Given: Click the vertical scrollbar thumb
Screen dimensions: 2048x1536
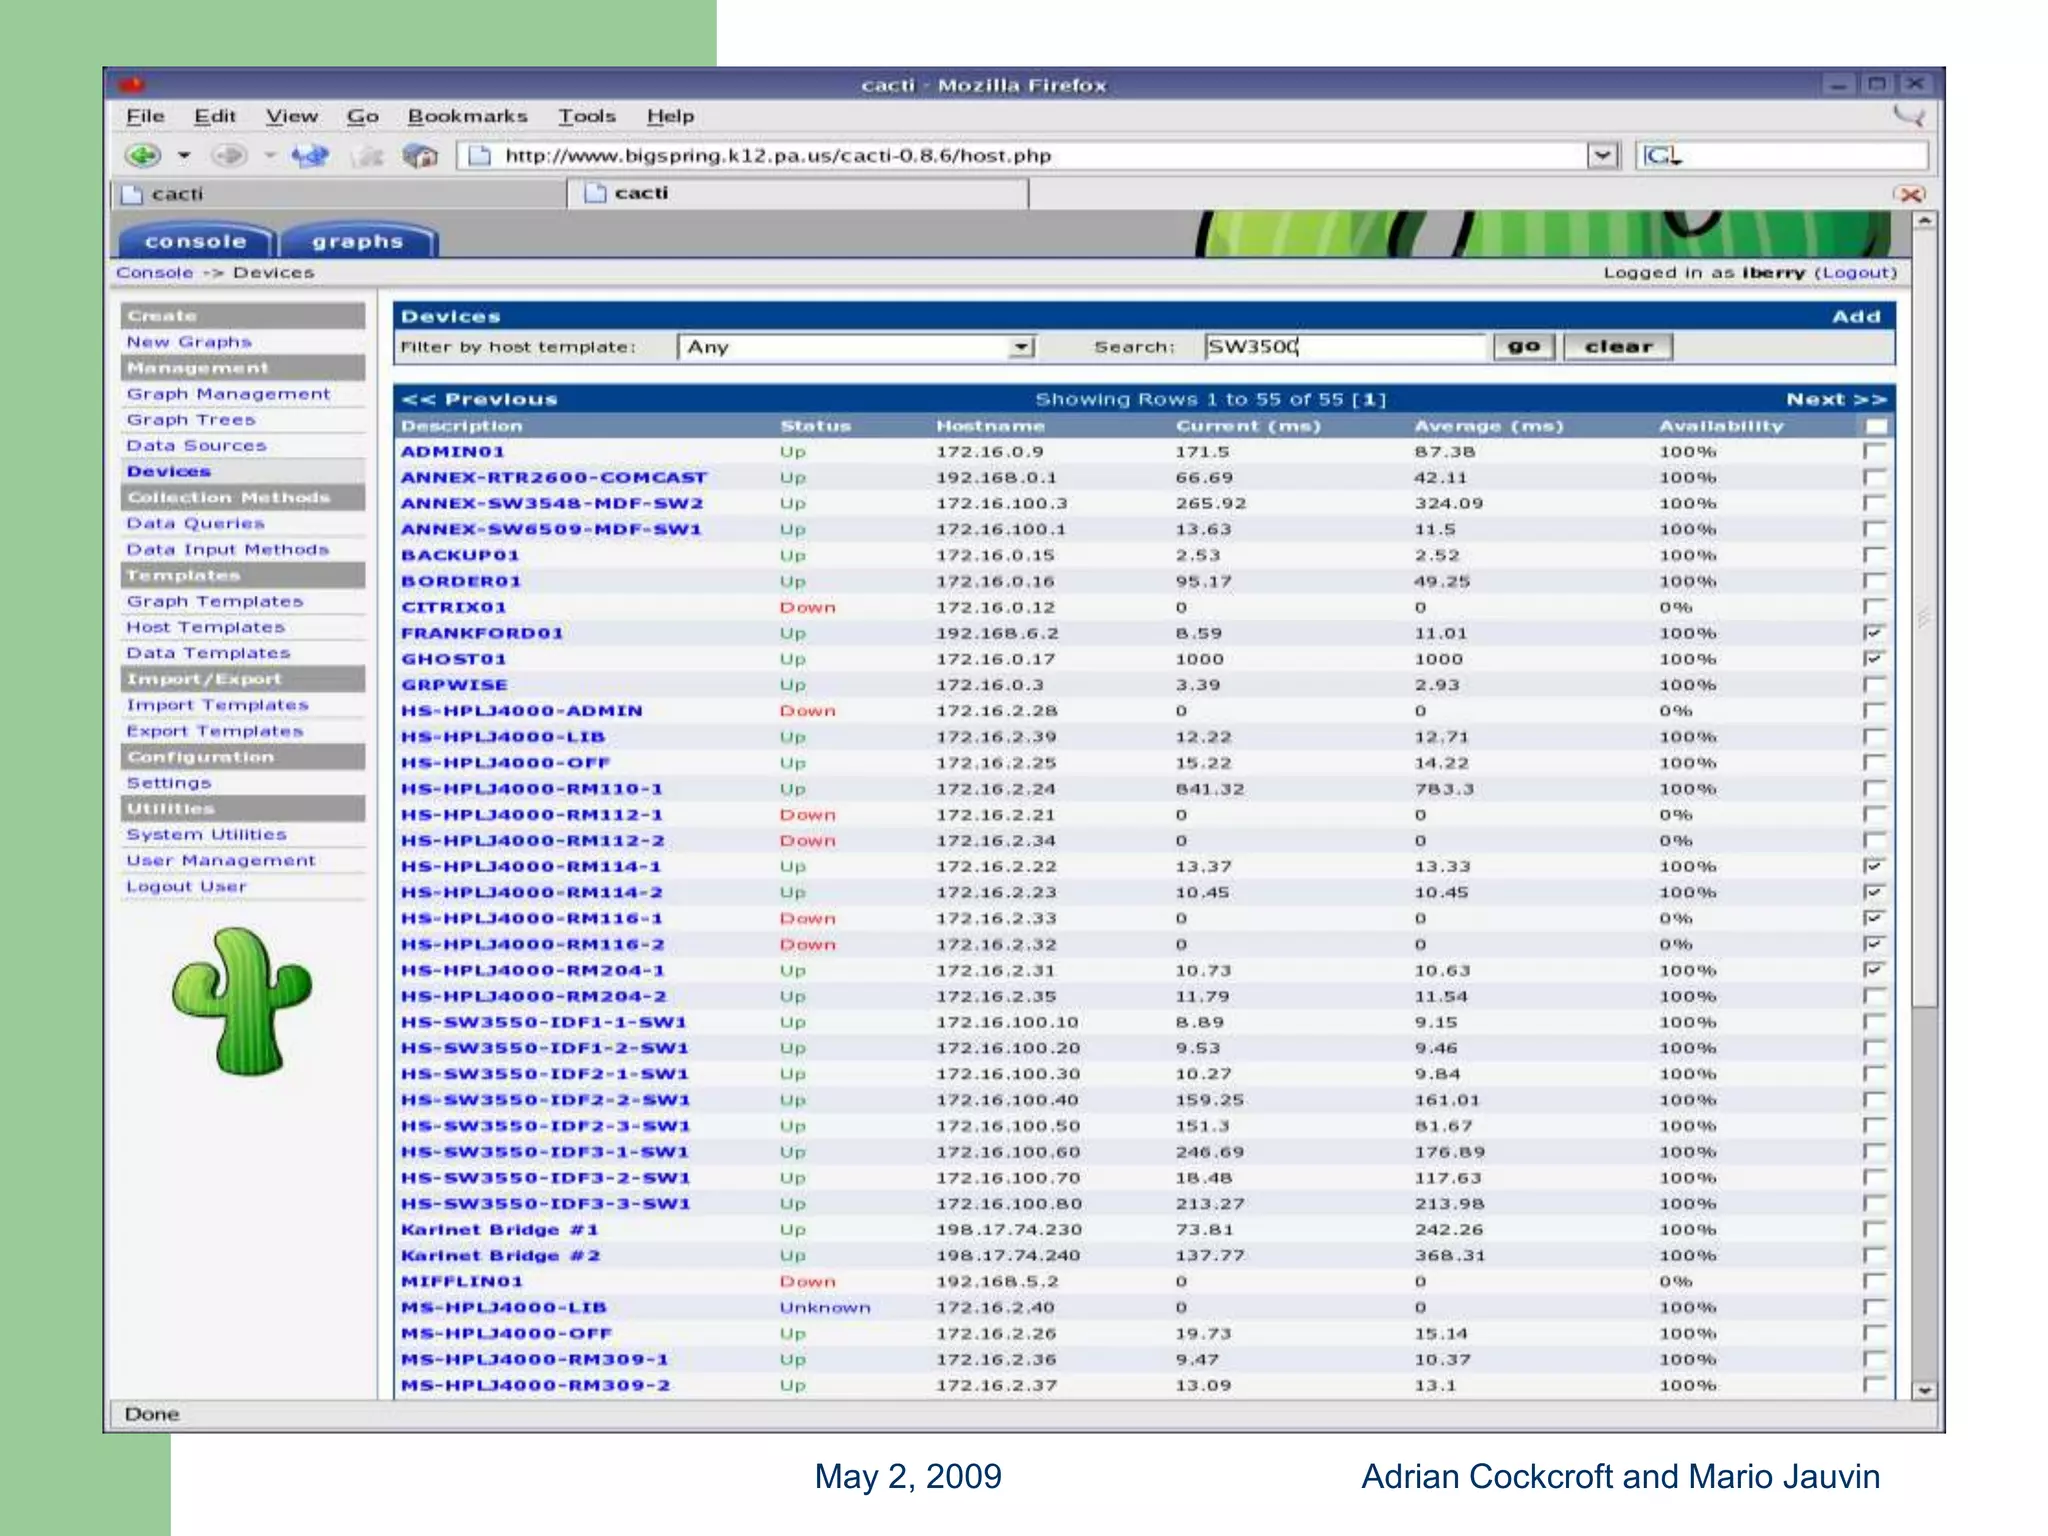Looking at the screenshot, I should pyautogui.click(x=1924, y=618).
